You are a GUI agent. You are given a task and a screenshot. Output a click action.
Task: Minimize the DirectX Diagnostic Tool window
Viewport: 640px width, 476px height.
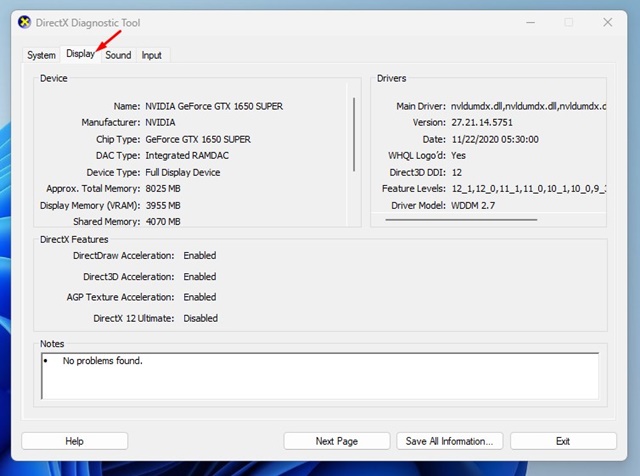531,22
